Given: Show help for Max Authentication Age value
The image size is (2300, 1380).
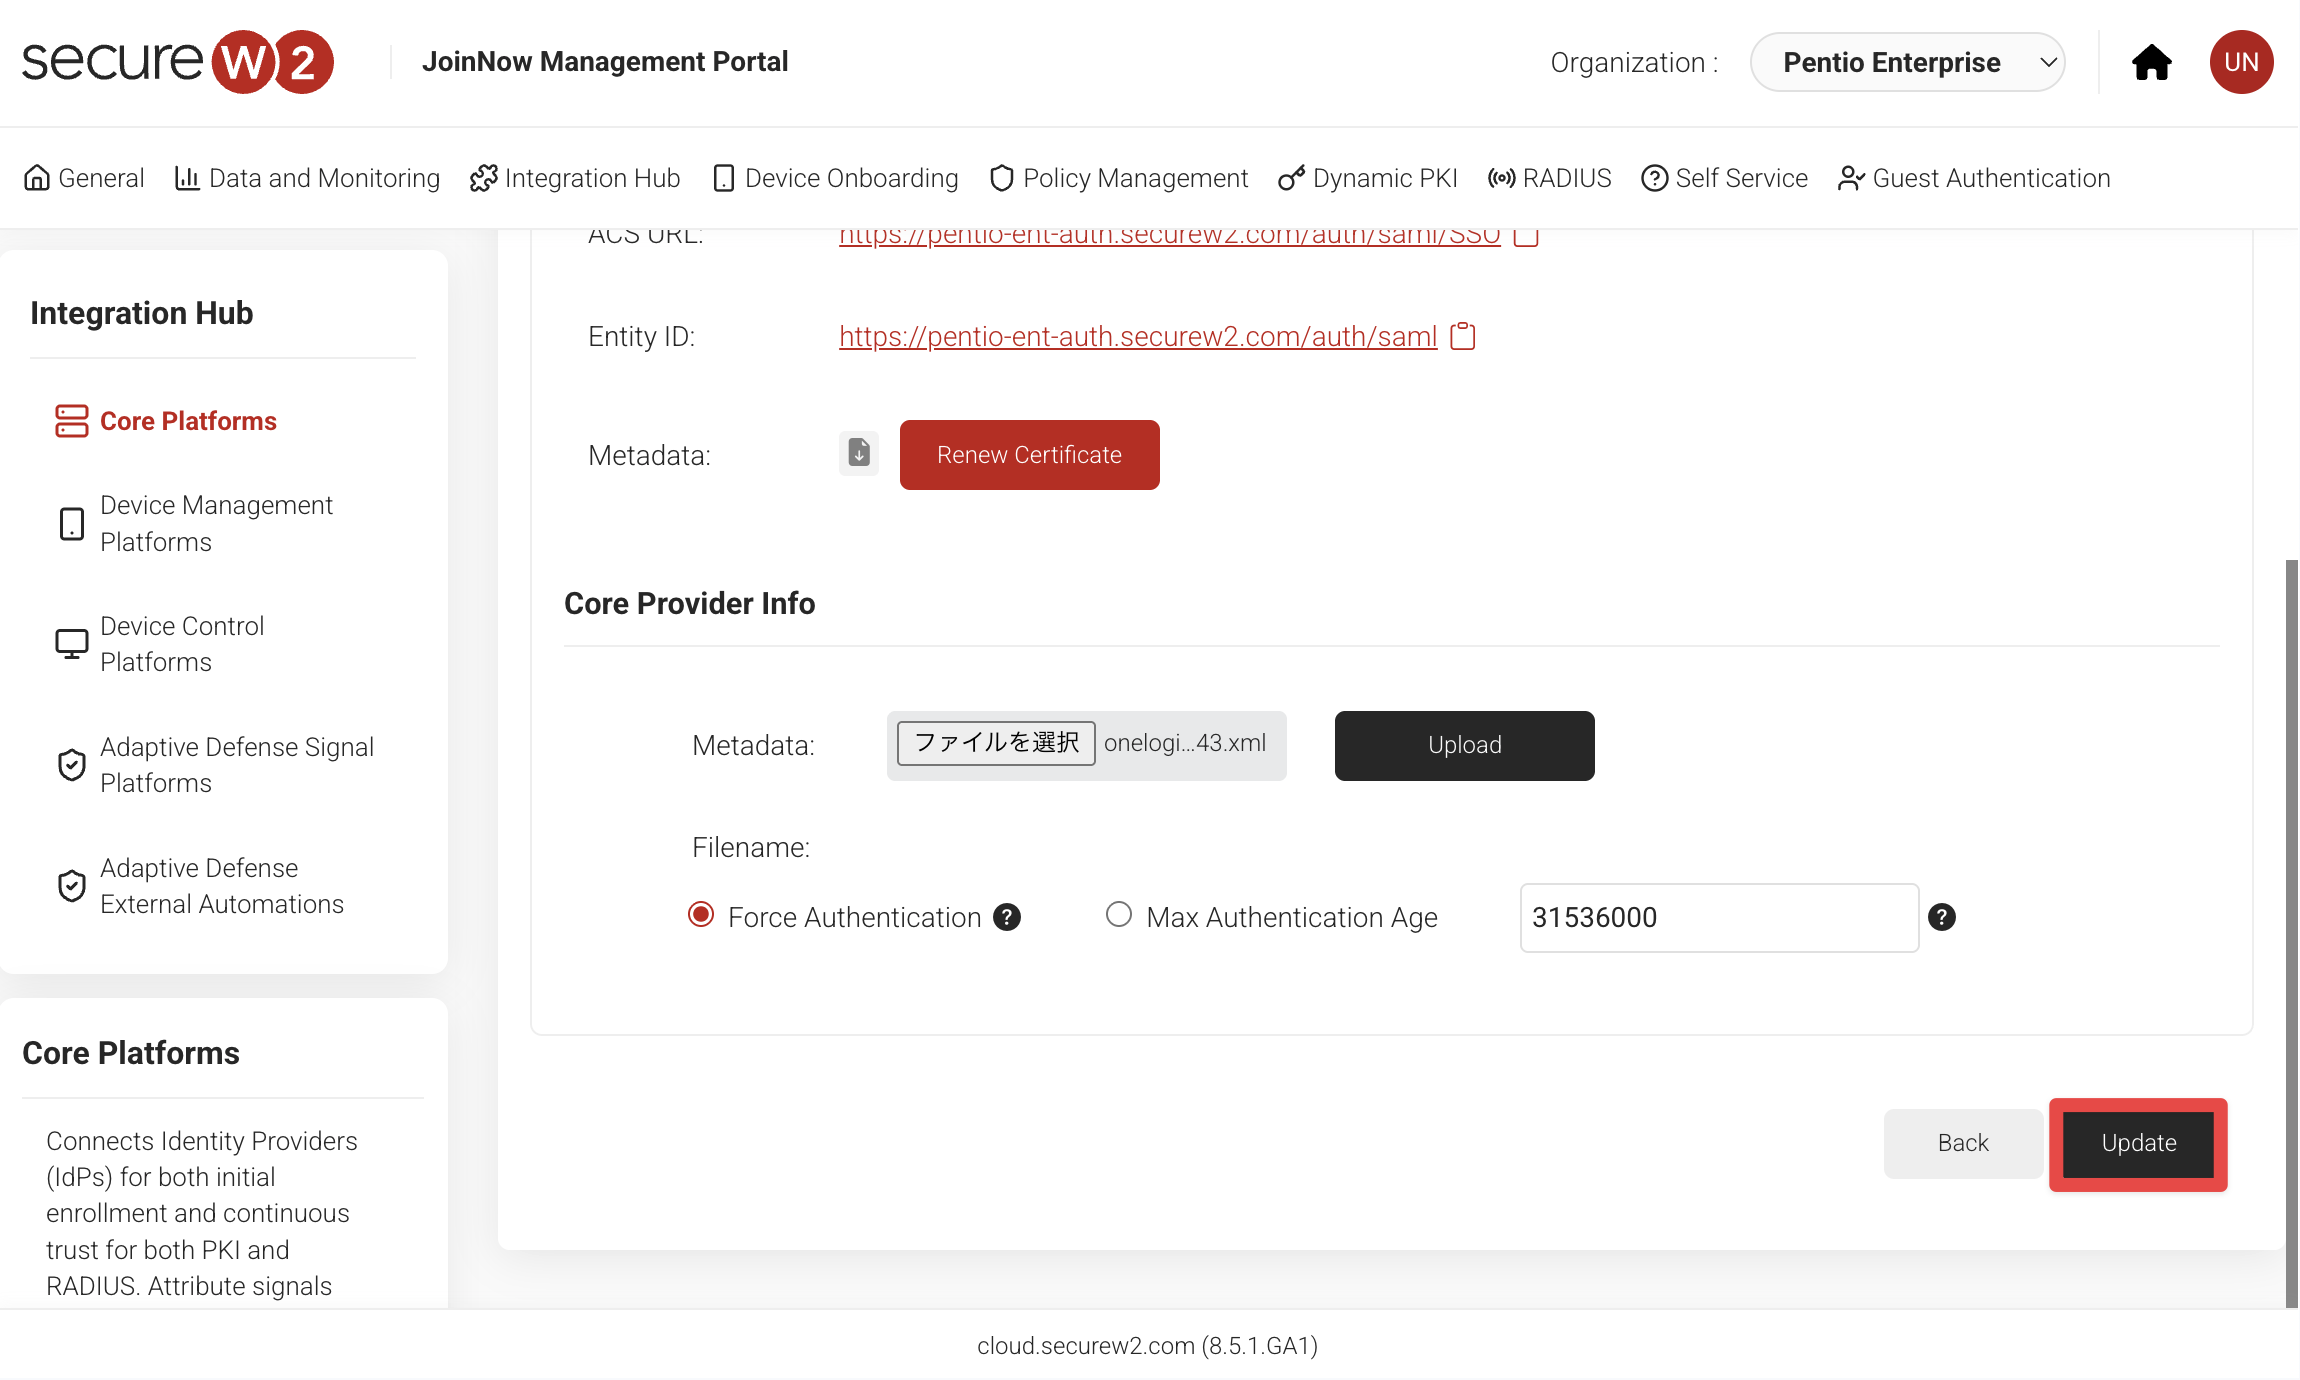Looking at the screenshot, I should [x=1942, y=917].
